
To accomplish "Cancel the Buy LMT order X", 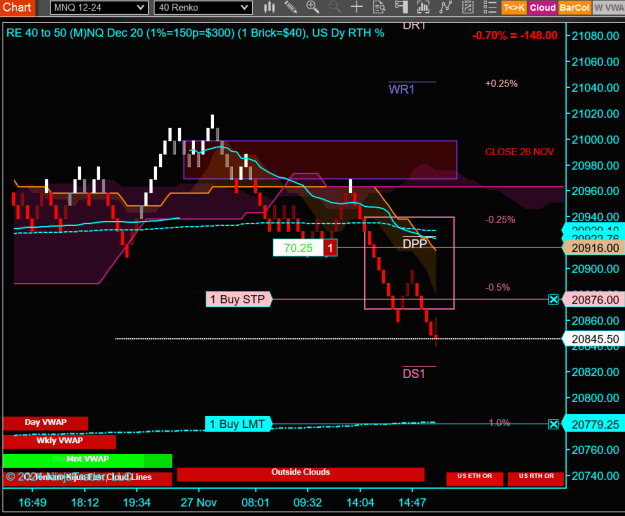I will pos(553,424).
